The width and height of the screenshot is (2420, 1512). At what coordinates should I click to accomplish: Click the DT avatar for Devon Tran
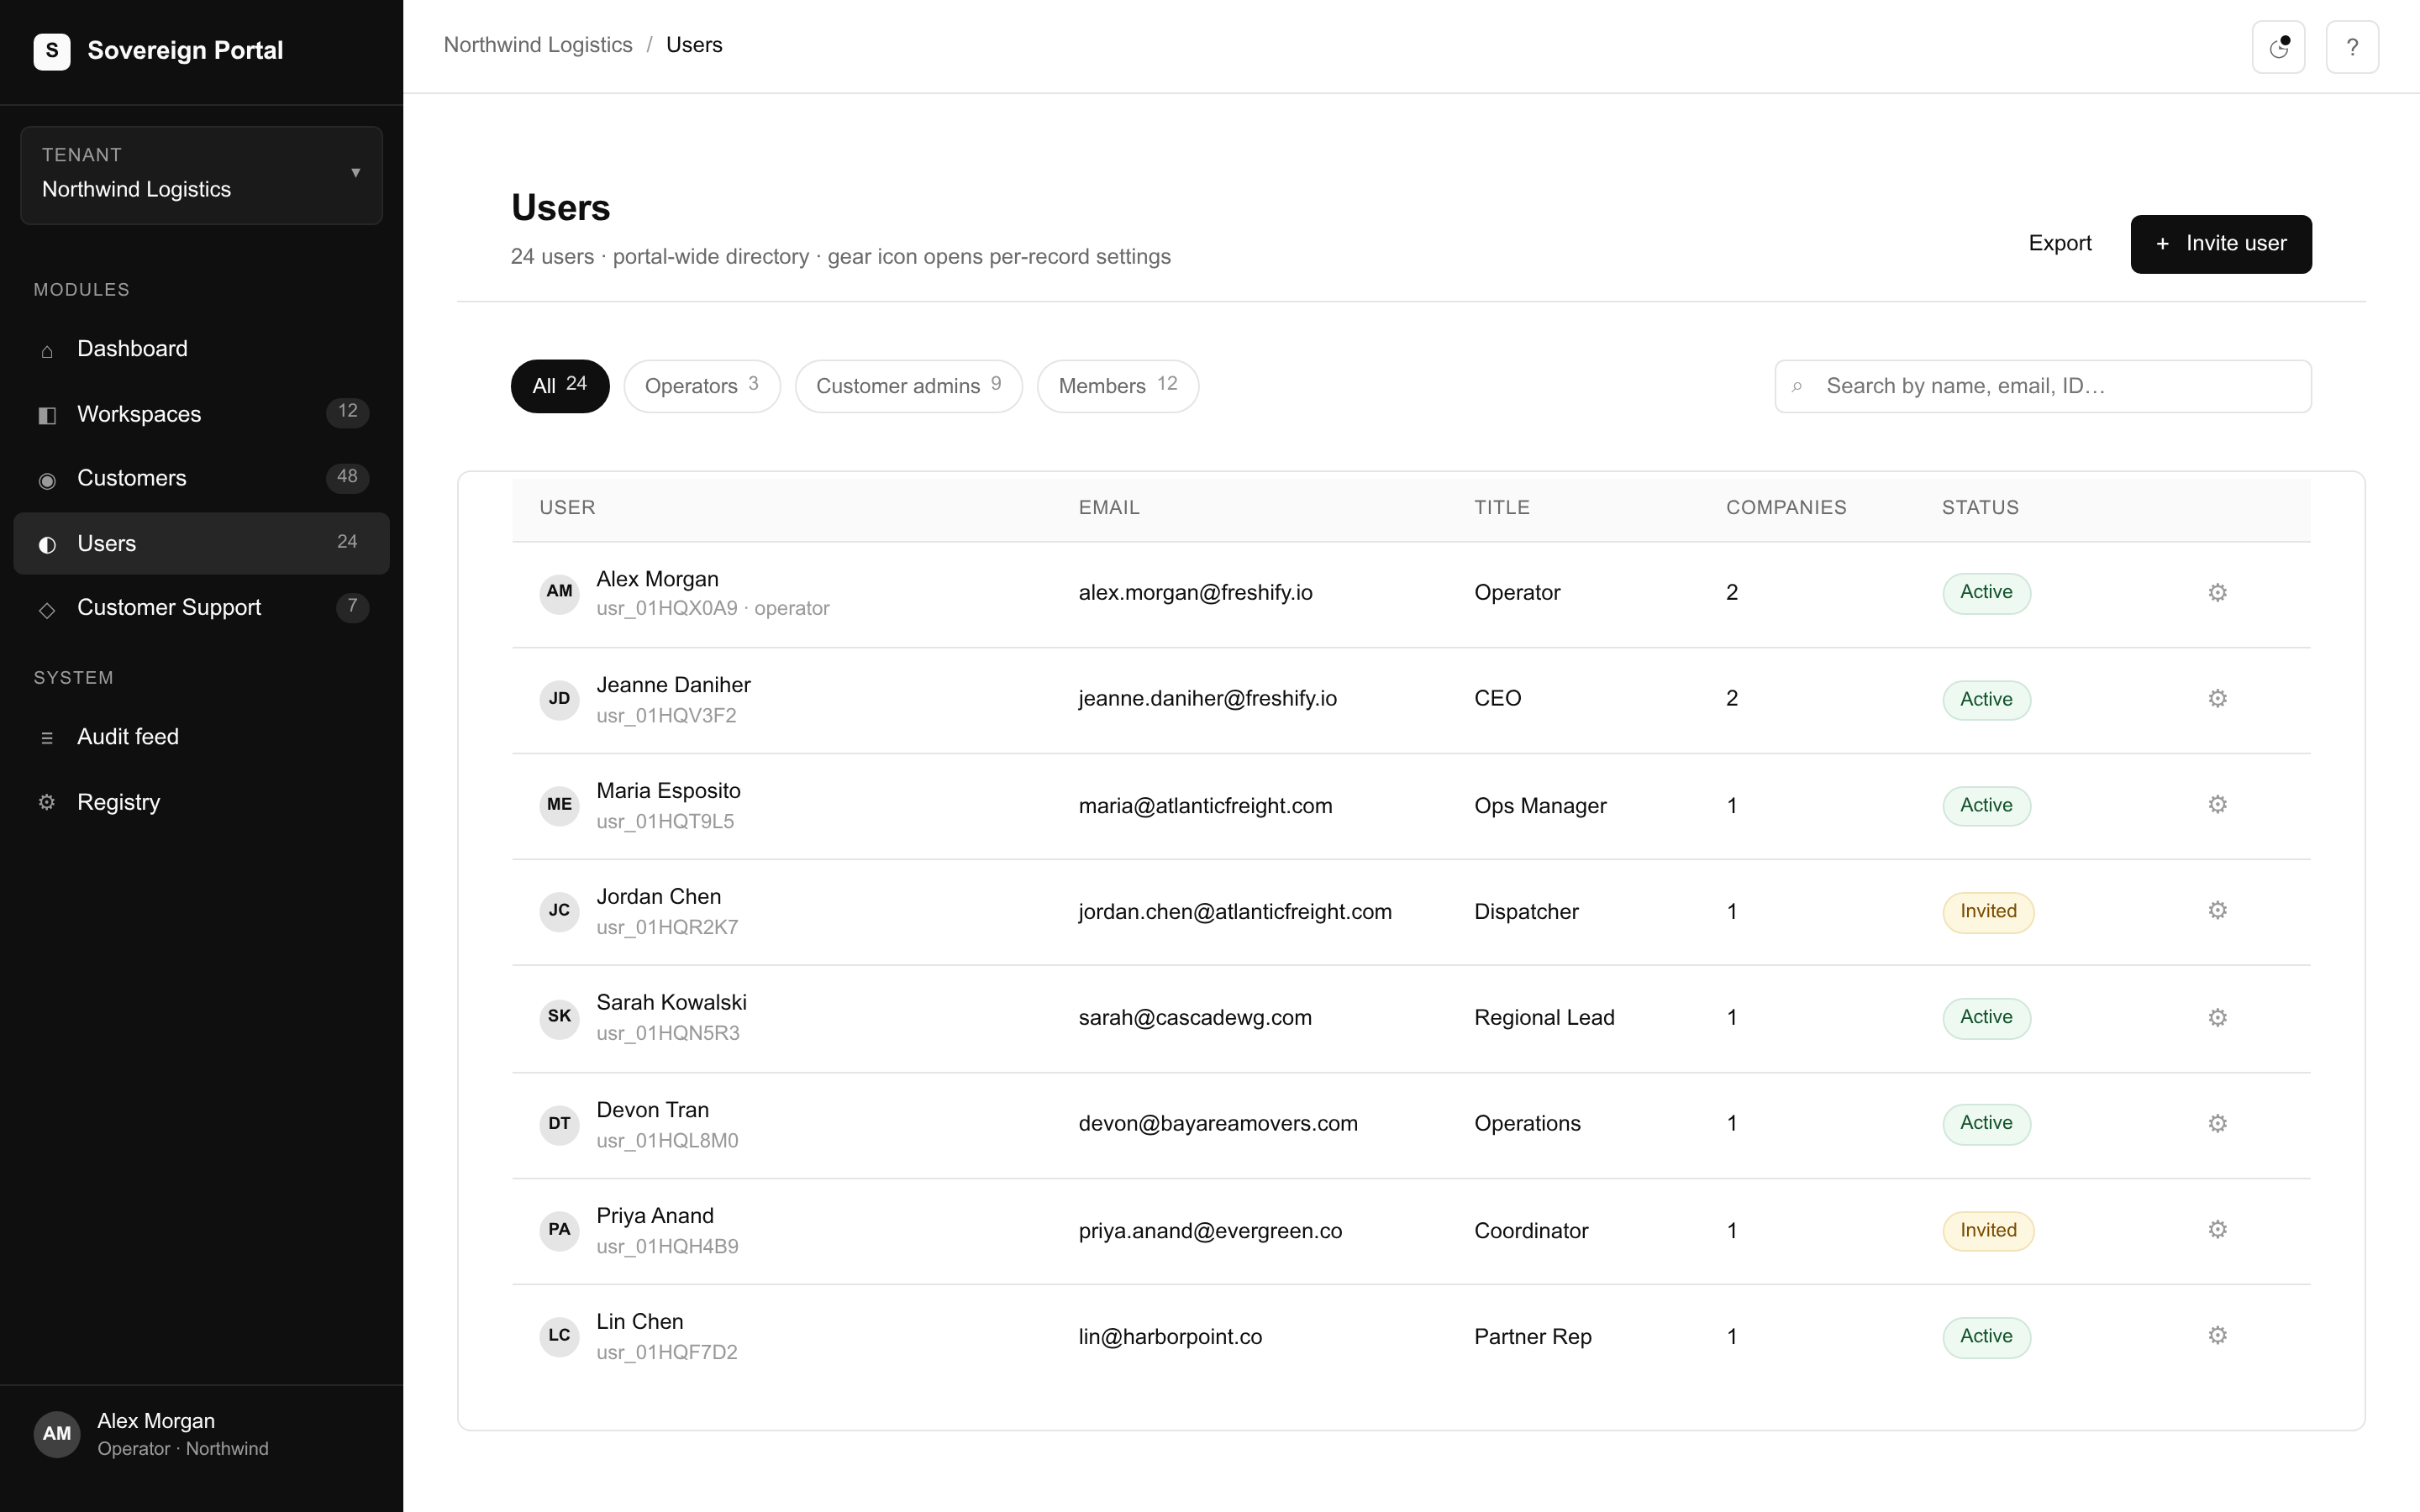pos(559,1124)
